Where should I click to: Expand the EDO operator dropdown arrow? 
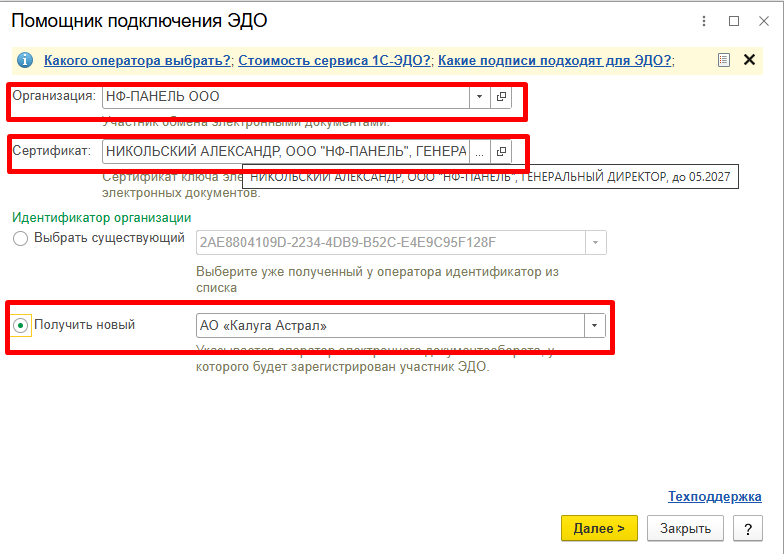point(594,326)
